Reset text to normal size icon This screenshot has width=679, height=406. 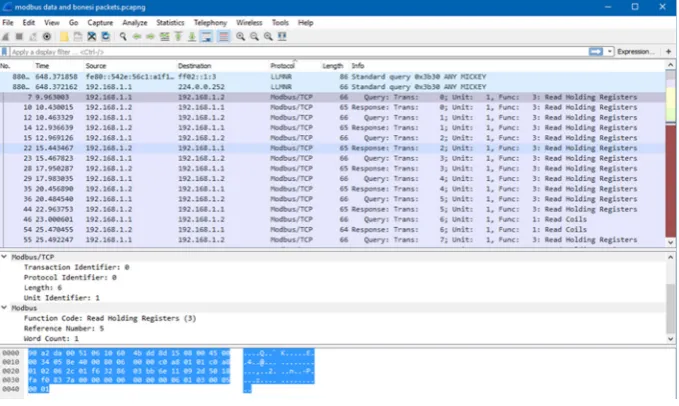tap(268, 37)
